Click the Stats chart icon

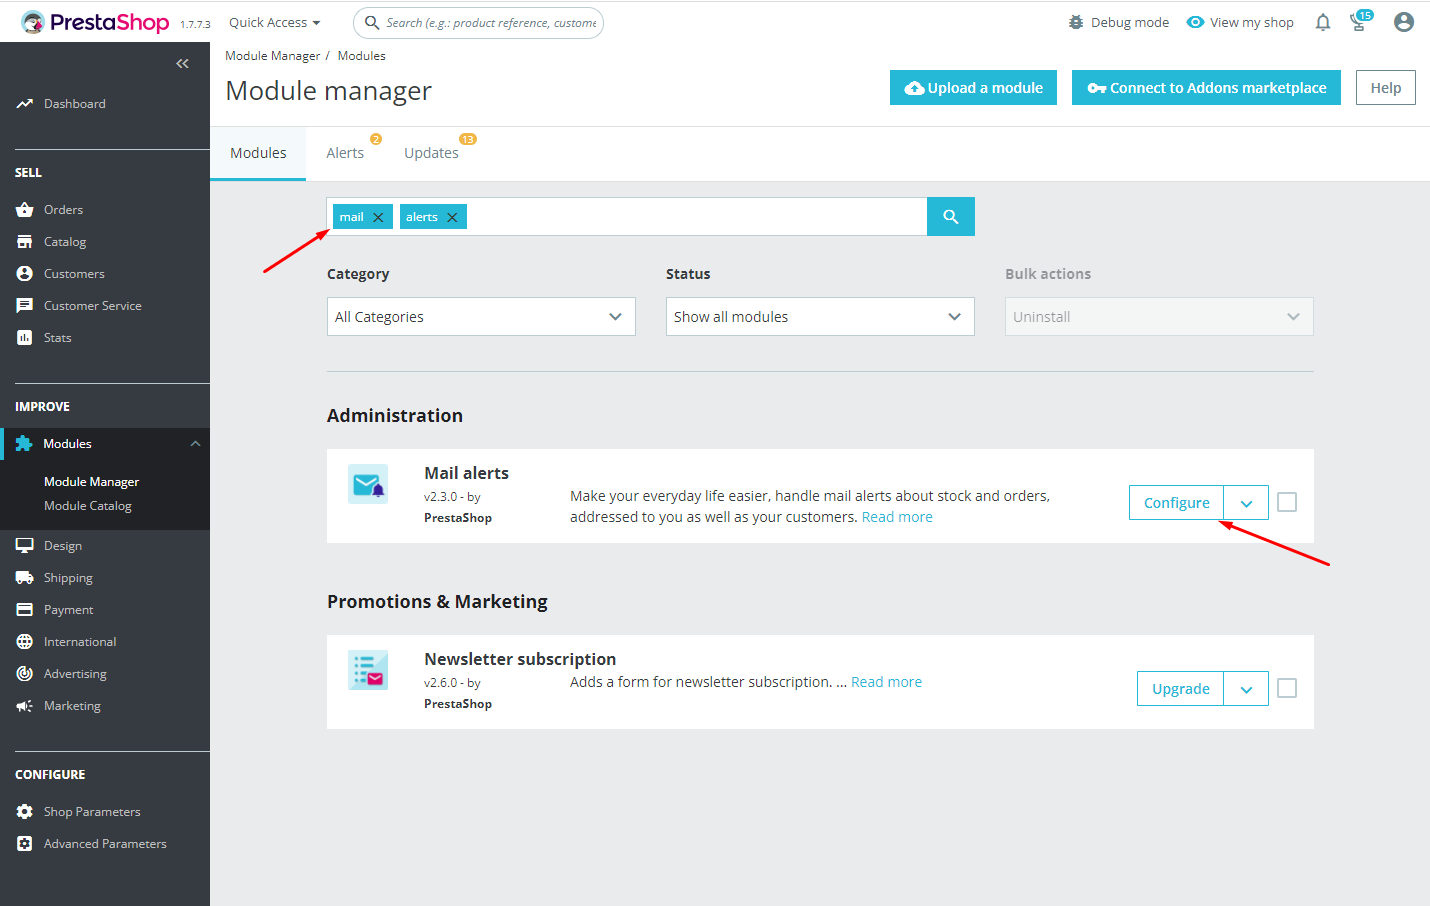[25, 338]
